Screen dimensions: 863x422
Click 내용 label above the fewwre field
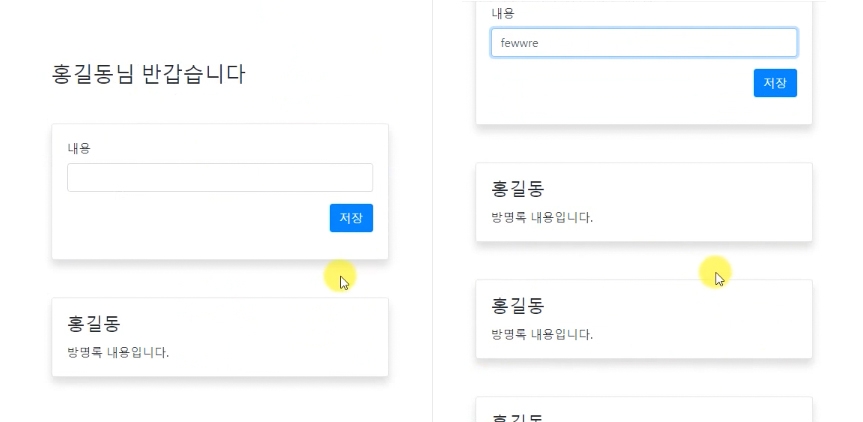[502, 14]
